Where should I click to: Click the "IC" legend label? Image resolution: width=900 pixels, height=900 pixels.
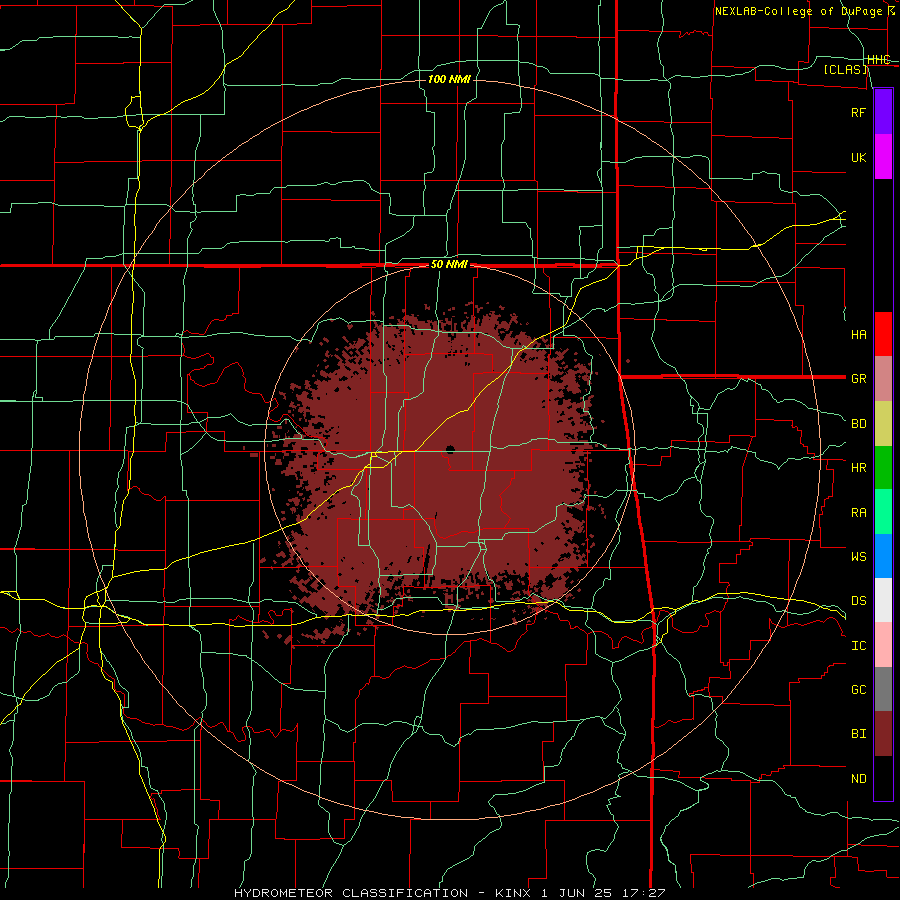click(x=858, y=646)
